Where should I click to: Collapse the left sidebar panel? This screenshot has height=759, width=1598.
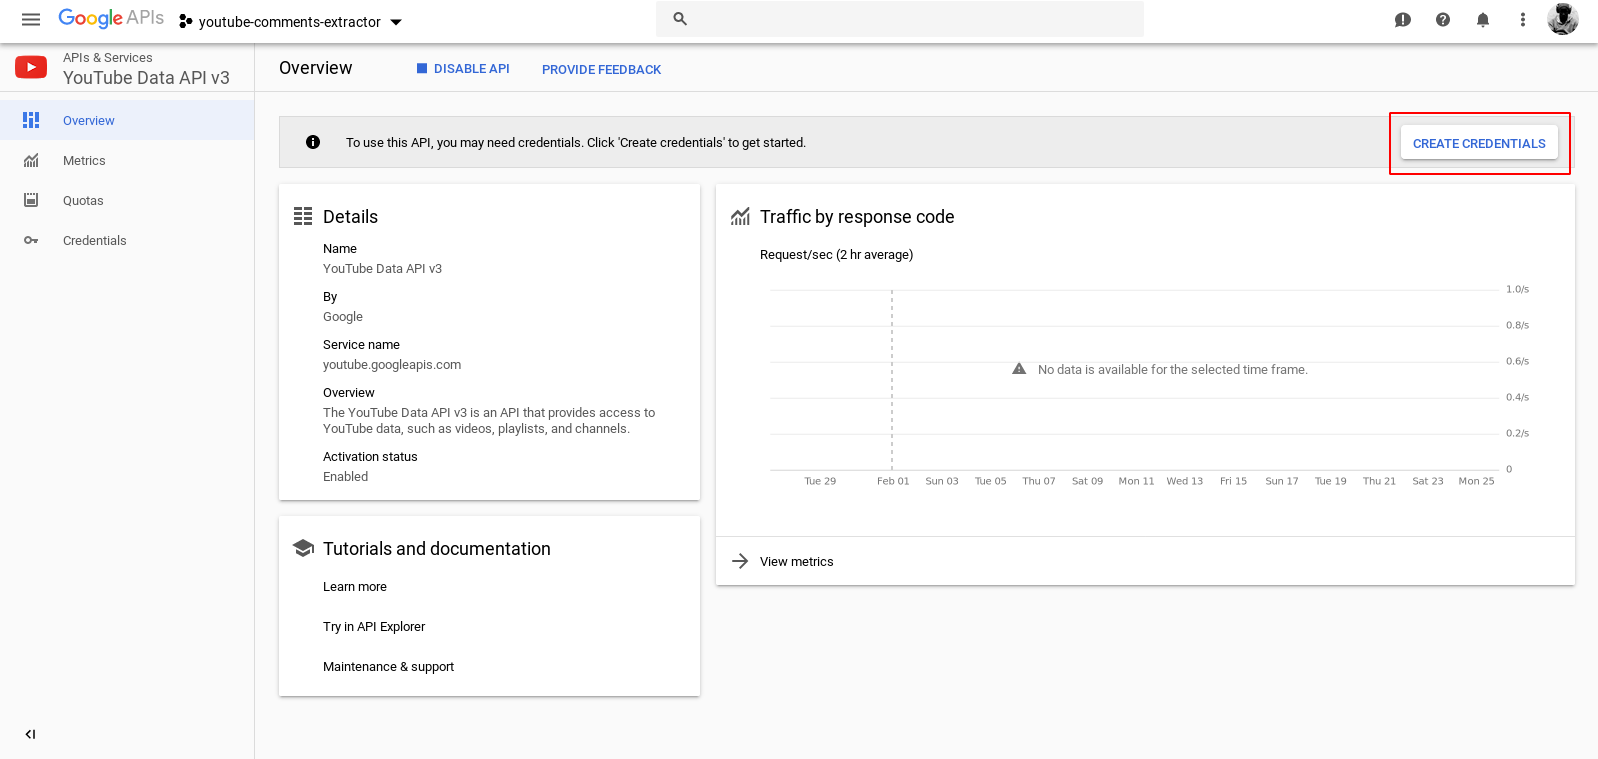pyautogui.click(x=31, y=734)
